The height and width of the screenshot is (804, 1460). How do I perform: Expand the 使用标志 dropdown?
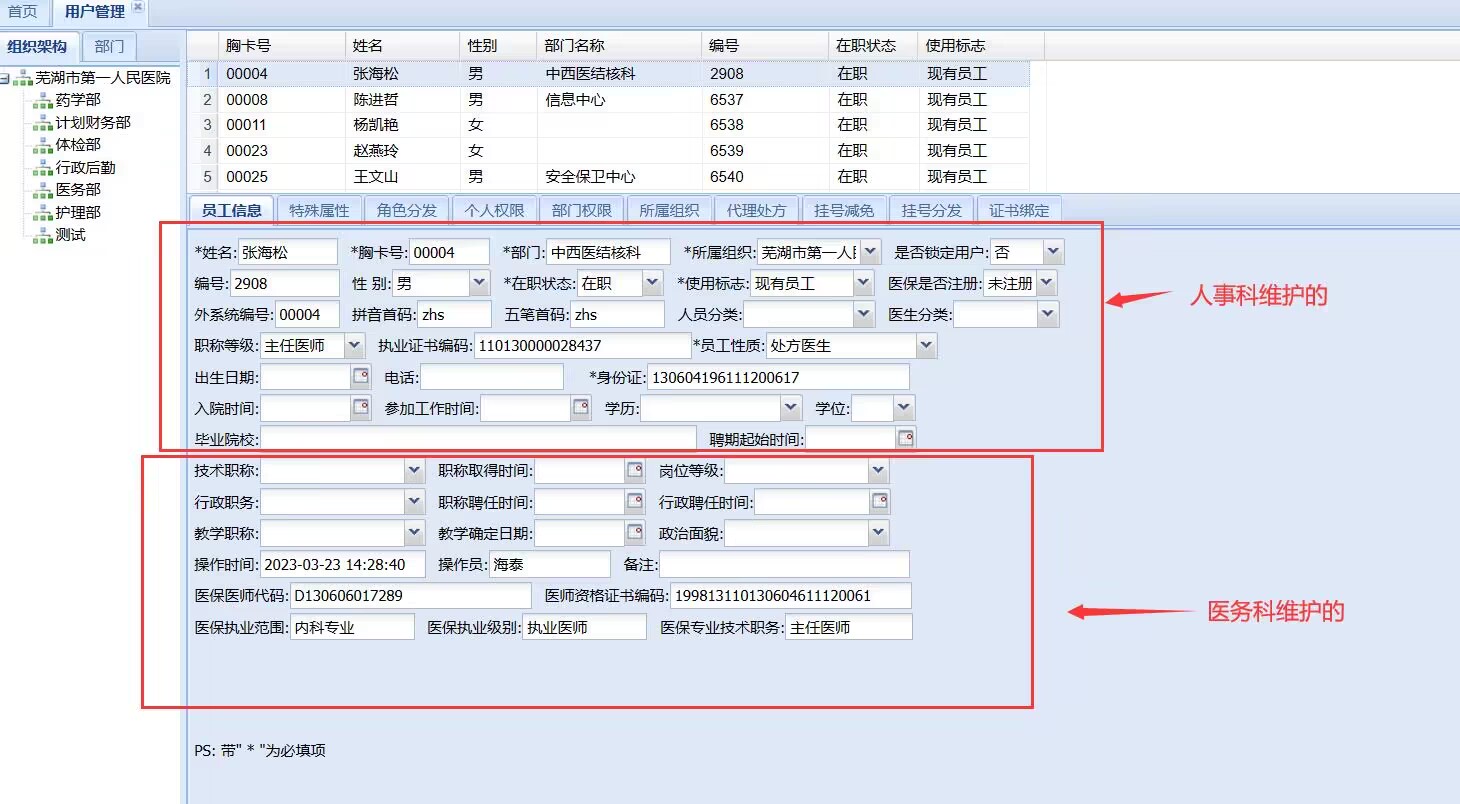(x=864, y=284)
